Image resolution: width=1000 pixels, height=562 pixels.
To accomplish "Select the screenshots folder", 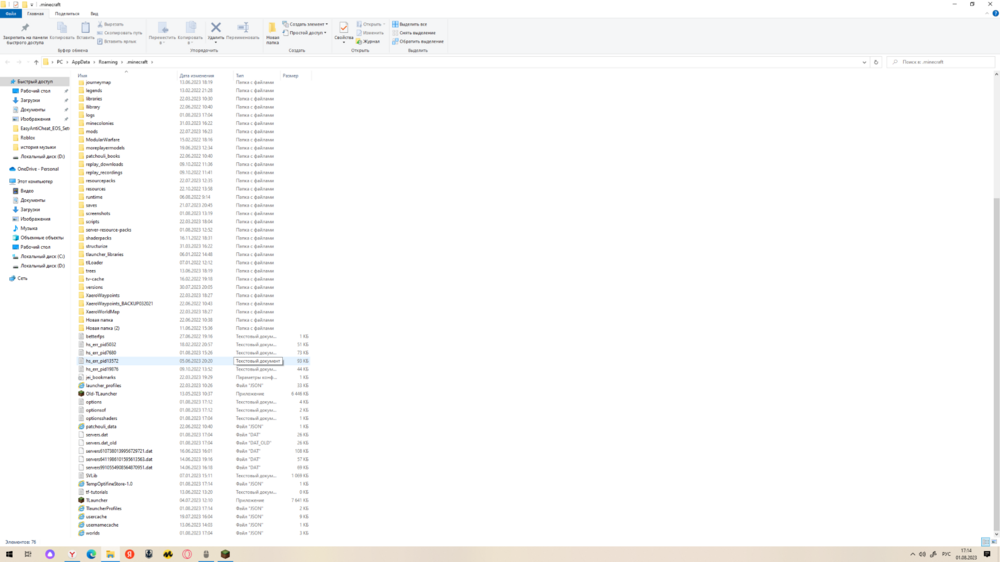I will (98, 214).
